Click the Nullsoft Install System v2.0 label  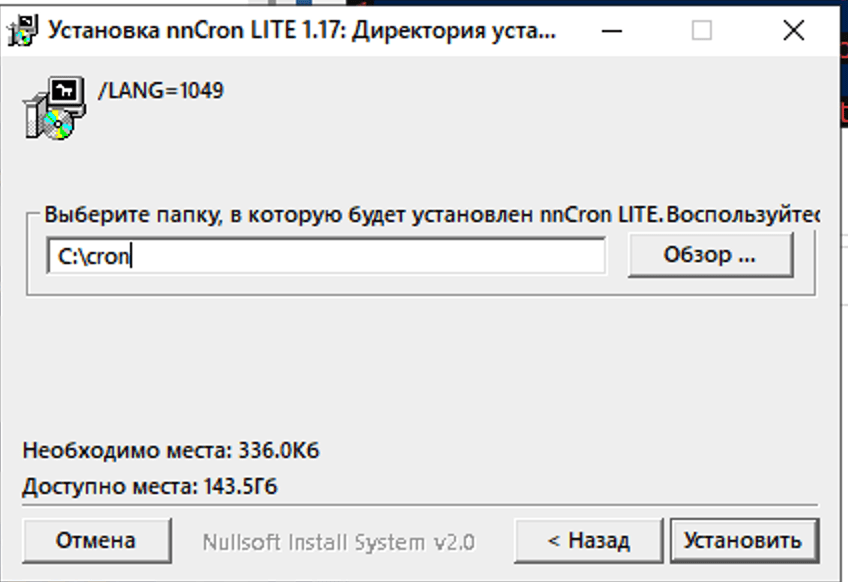pyautogui.click(x=338, y=542)
